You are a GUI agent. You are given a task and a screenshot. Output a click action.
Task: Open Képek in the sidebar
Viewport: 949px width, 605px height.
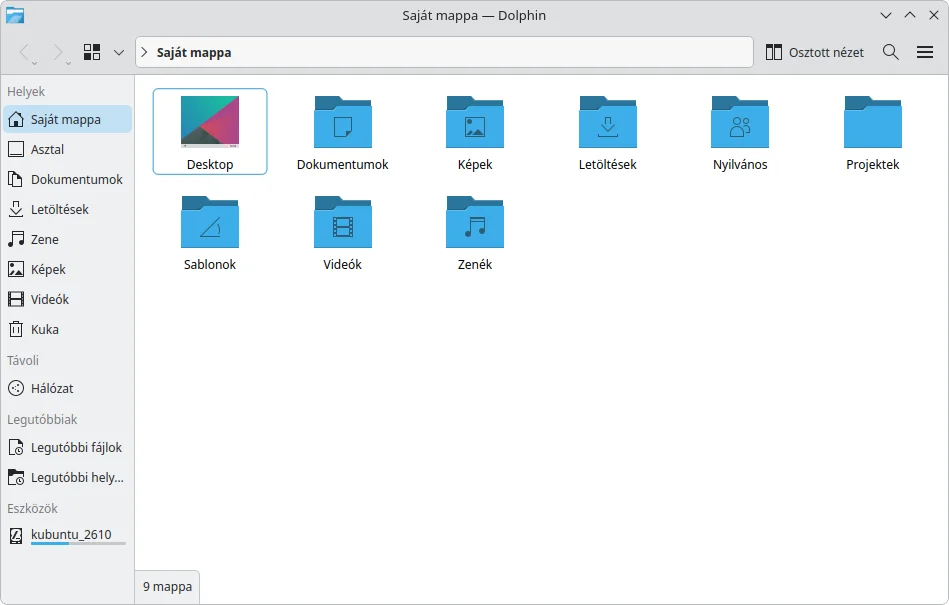pyautogui.click(x=67, y=269)
